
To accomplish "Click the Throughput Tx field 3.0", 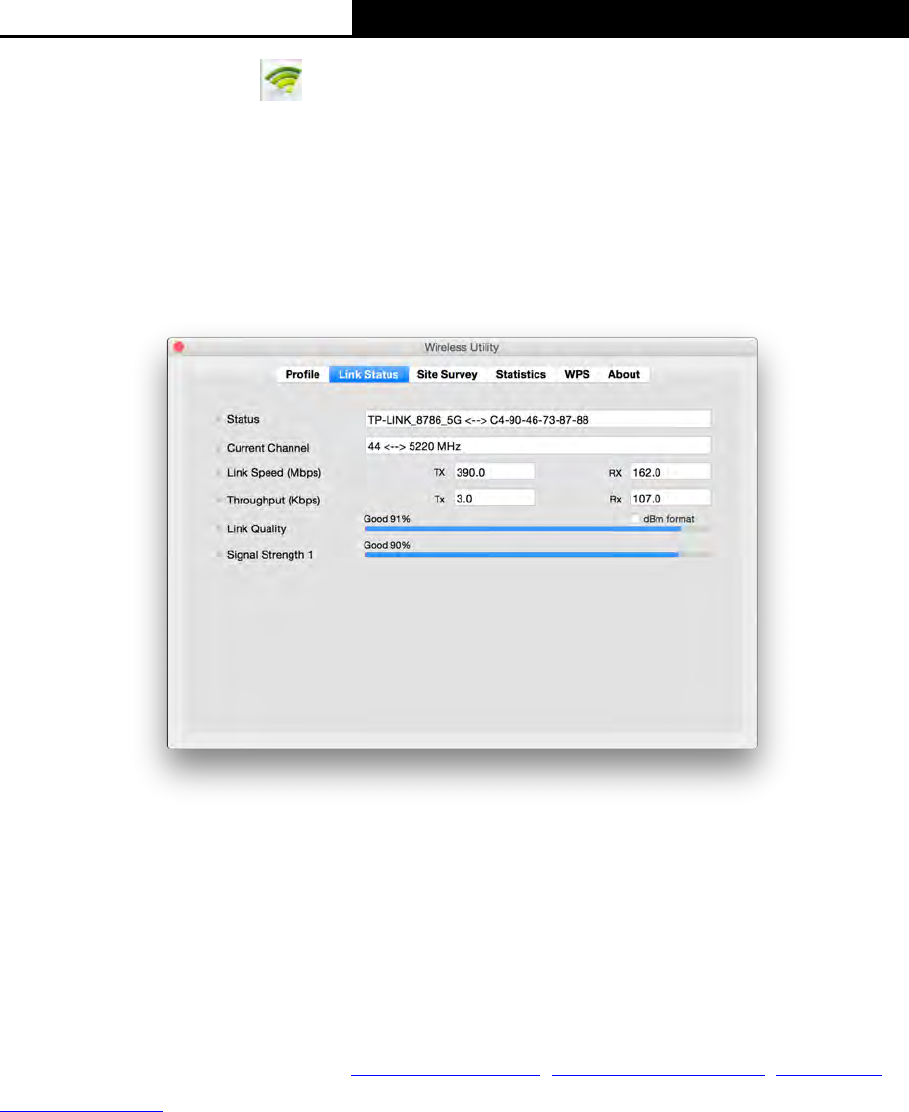I will pyautogui.click(x=494, y=499).
